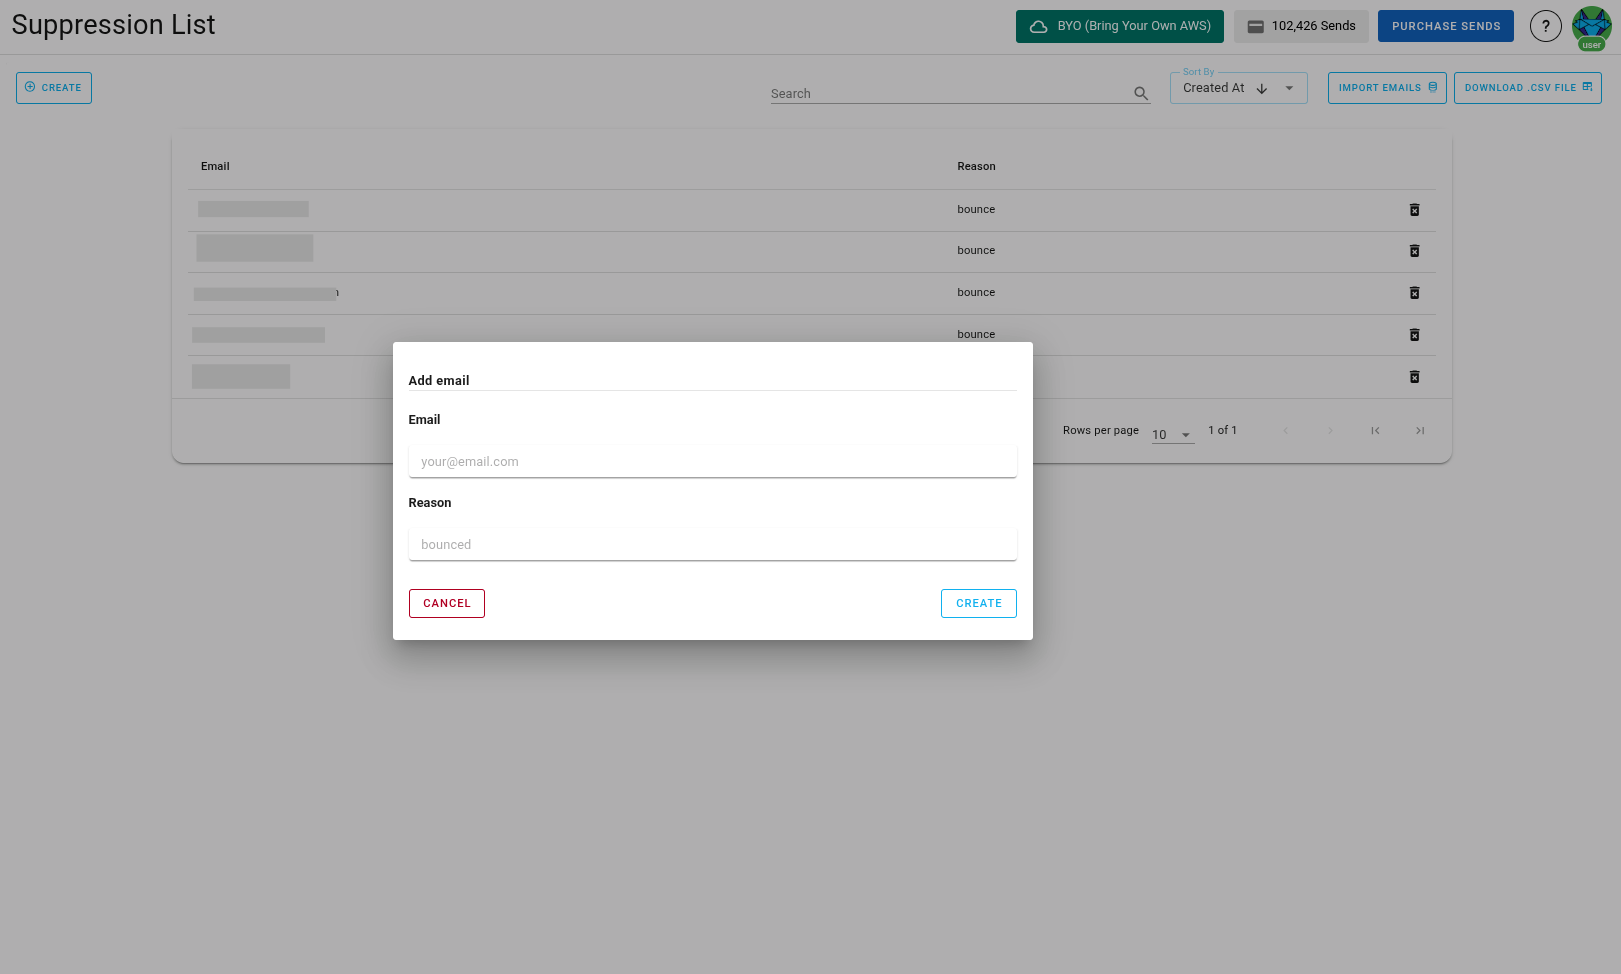Click the Reason field showing bounced placeholder
The height and width of the screenshot is (974, 1621).
[712, 544]
